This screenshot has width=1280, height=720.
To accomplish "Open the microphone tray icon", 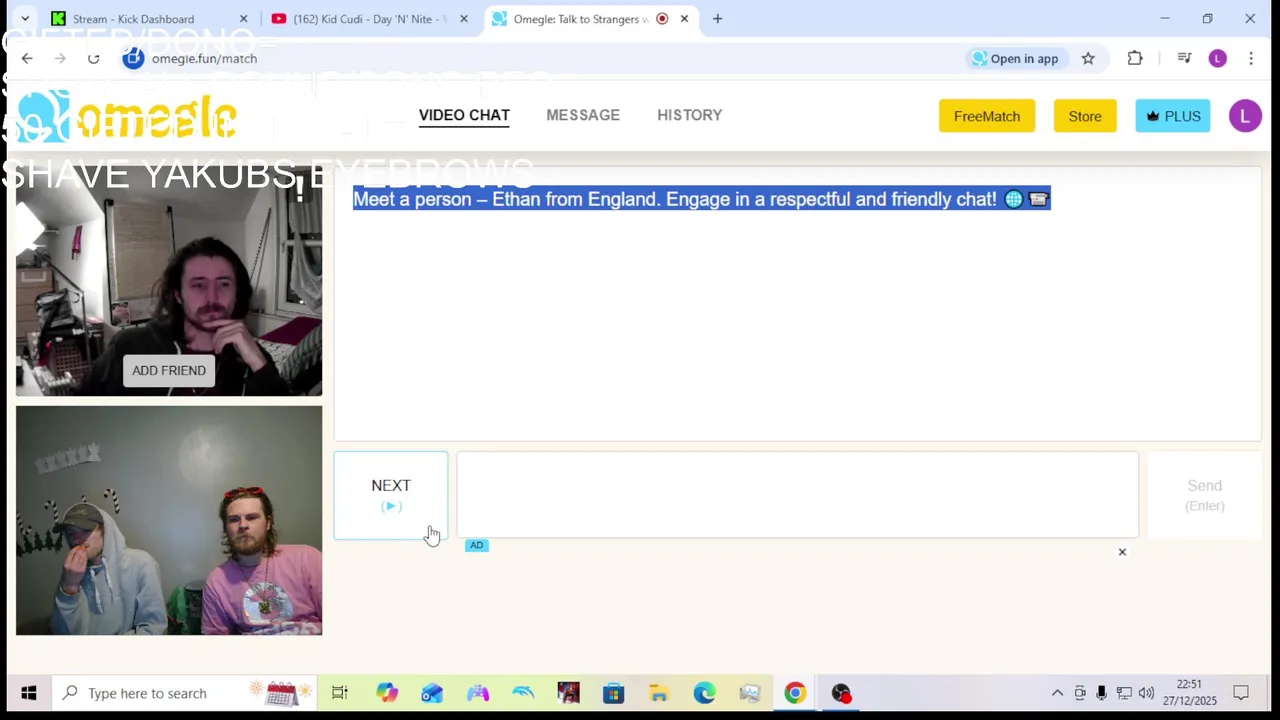I will pyautogui.click(x=1101, y=693).
